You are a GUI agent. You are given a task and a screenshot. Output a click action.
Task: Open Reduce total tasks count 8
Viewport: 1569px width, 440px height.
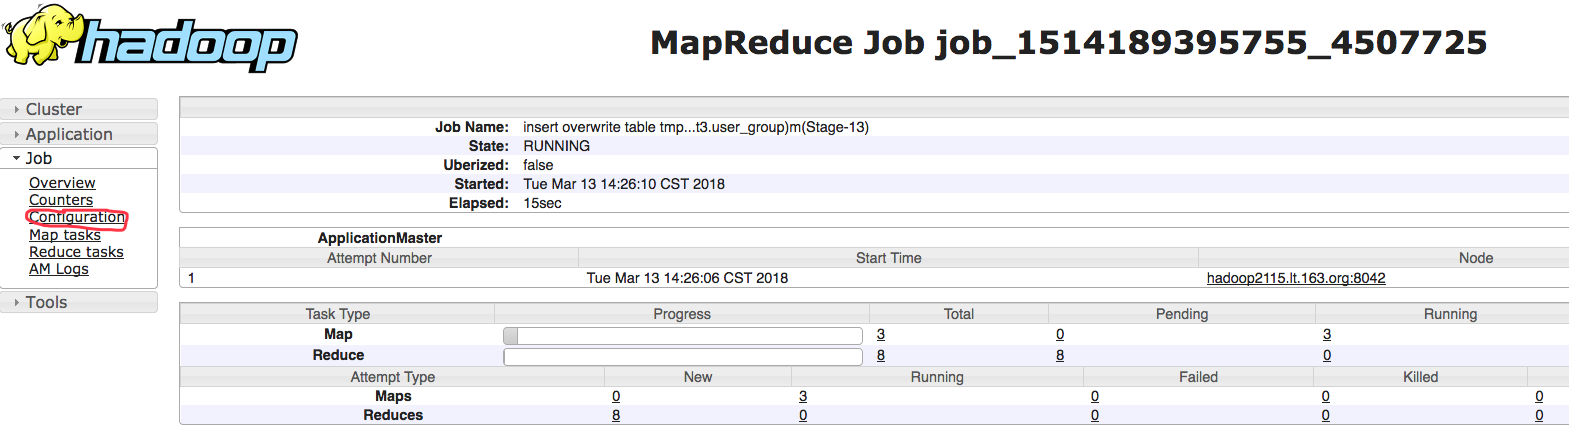point(881,355)
